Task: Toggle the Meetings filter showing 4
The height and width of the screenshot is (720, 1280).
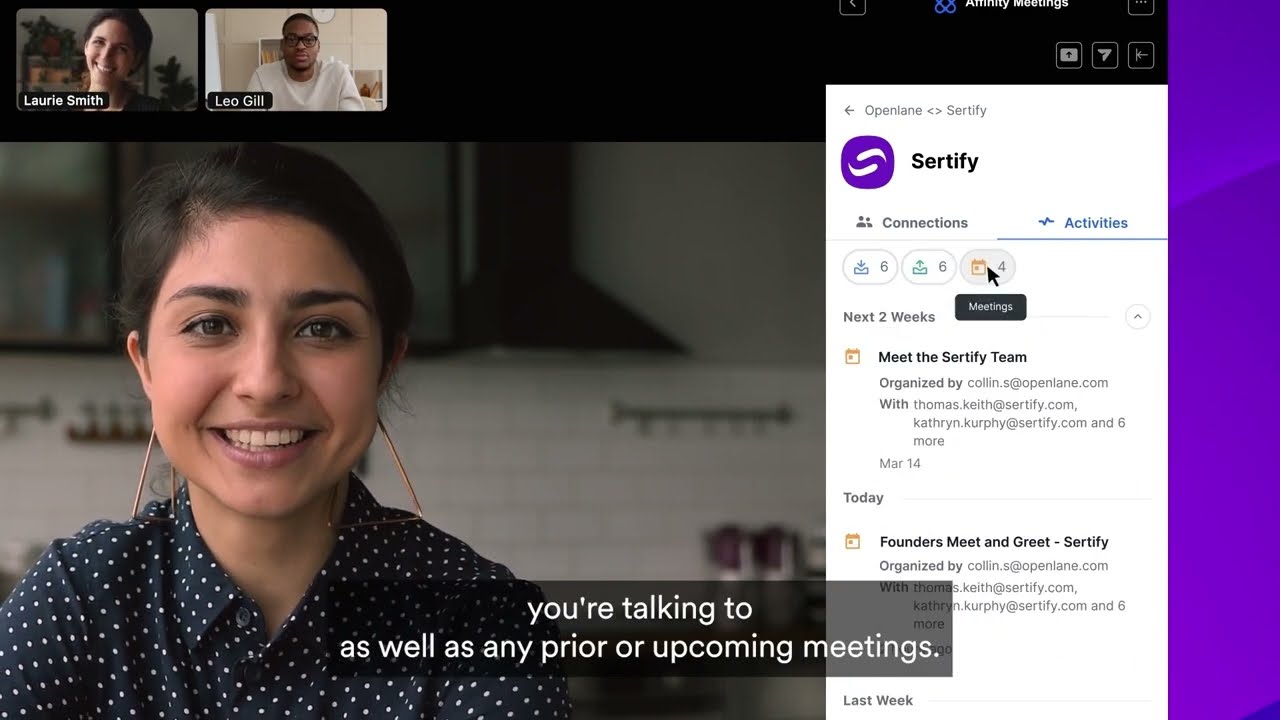Action: (988, 267)
